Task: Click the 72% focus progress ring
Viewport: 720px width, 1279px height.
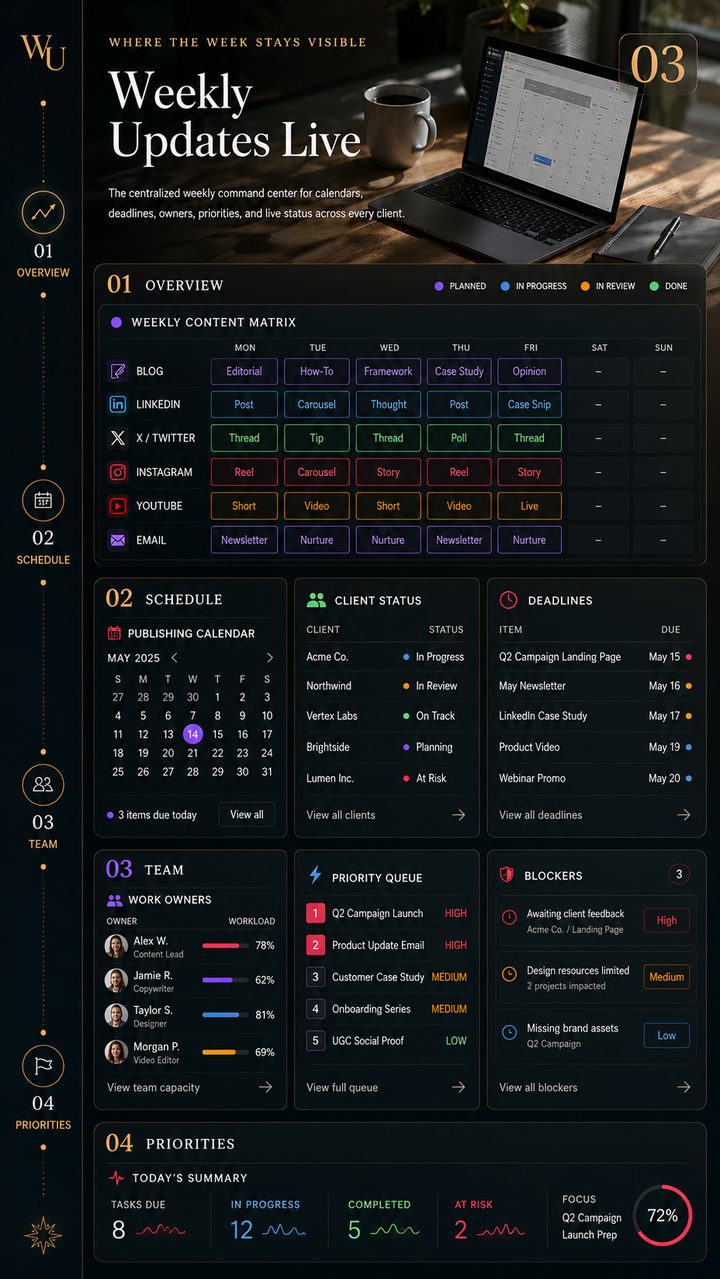Action: [x=662, y=1216]
